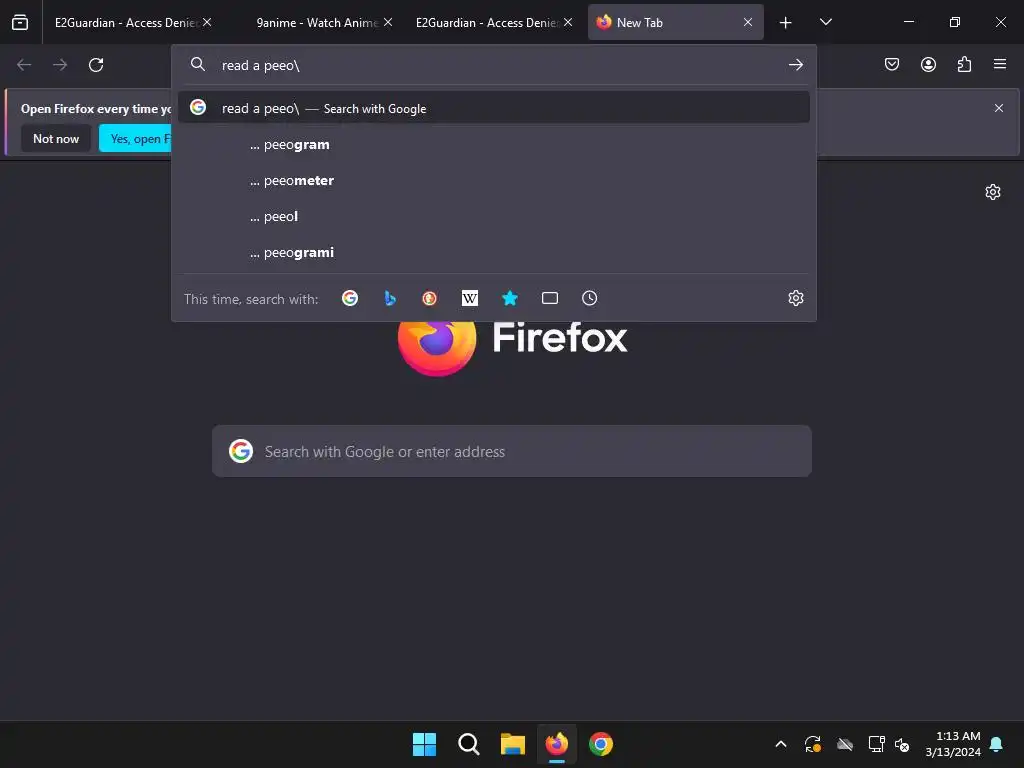This screenshot has width=1024, height=768.
Task: Open a new tab with the plus button
Action: [786, 23]
